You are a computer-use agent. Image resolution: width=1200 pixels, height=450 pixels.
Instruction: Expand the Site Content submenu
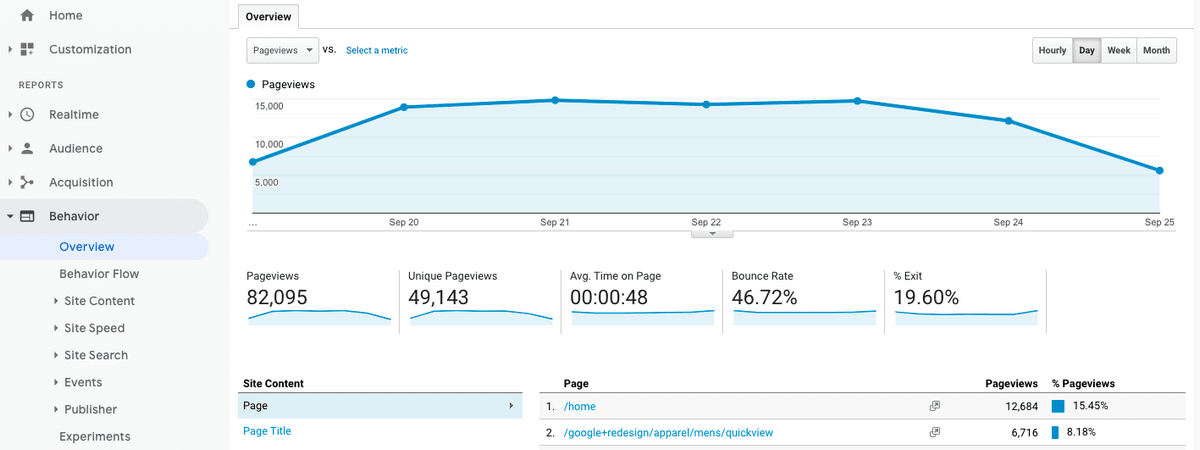click(56, 301)
